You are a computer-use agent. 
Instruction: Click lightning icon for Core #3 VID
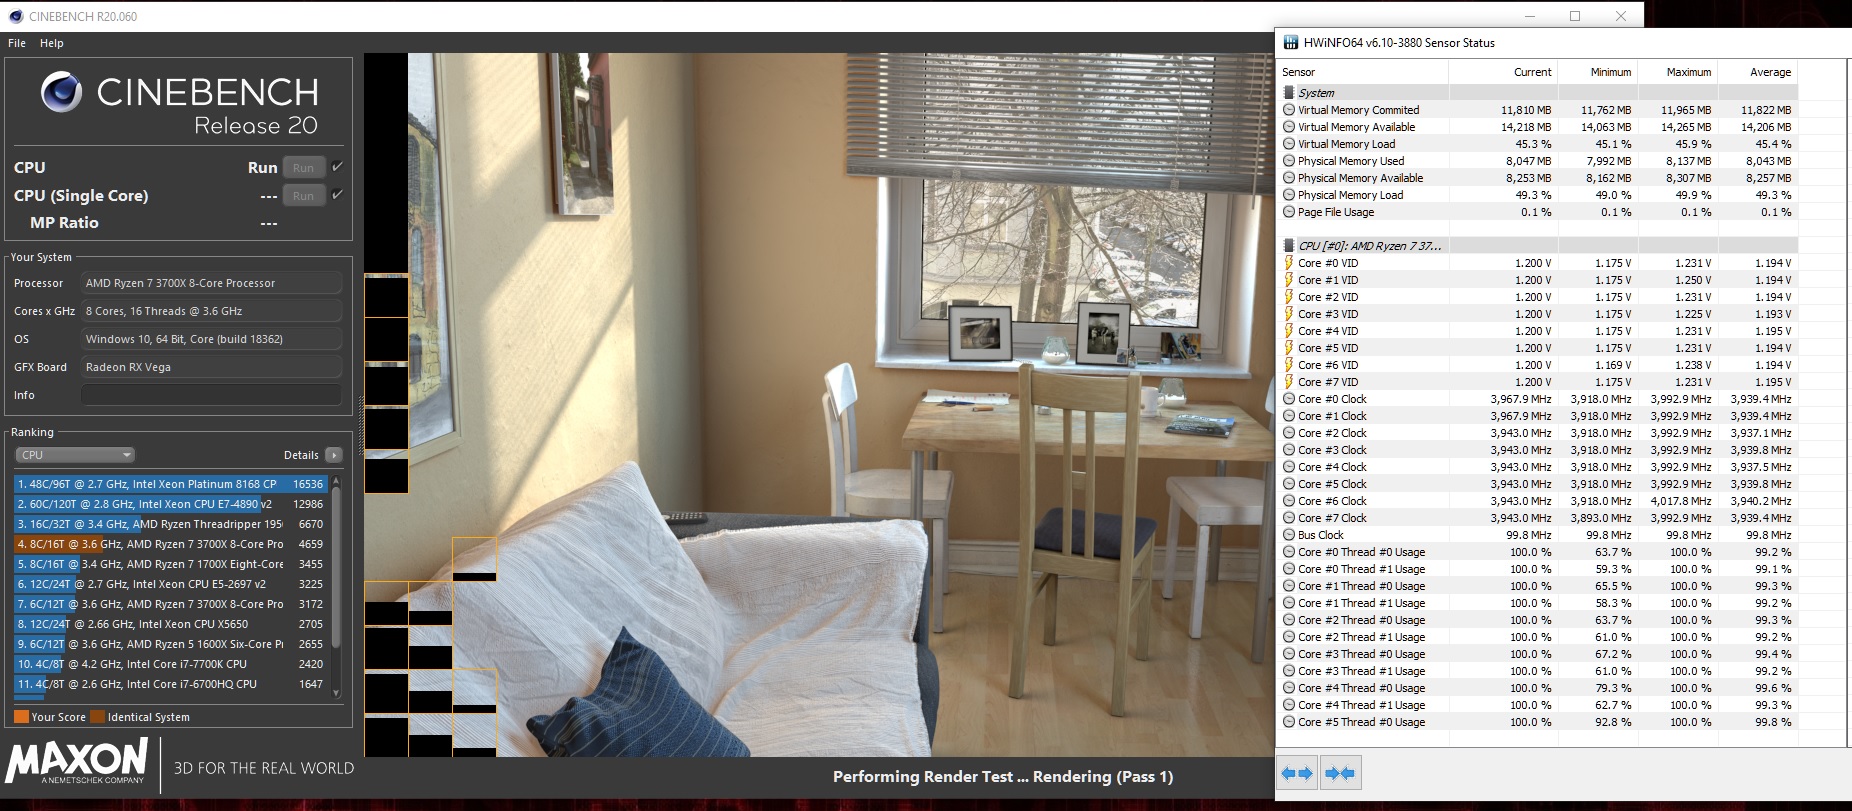[x=1289, y=314]
